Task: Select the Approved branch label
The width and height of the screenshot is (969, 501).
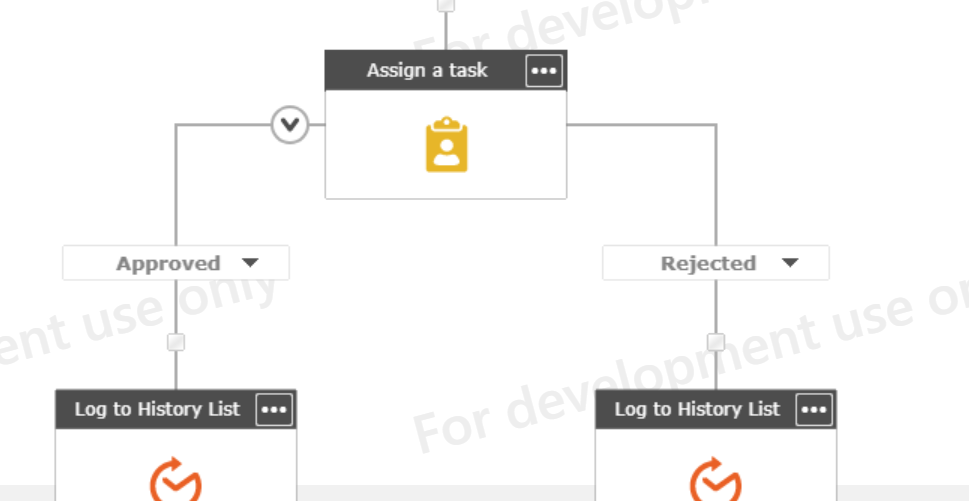Action: 168,264
